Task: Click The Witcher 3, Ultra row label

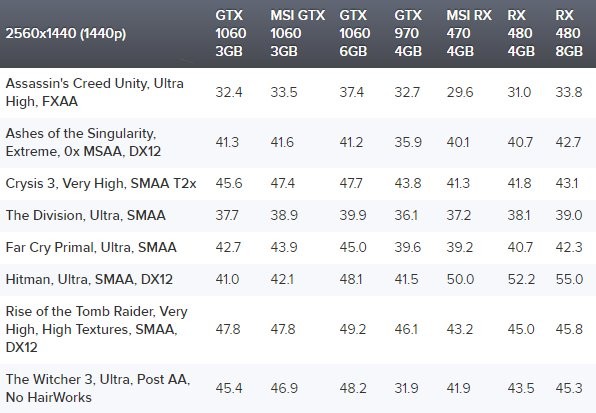Action: pyautogui.click(x=98, y=388)
